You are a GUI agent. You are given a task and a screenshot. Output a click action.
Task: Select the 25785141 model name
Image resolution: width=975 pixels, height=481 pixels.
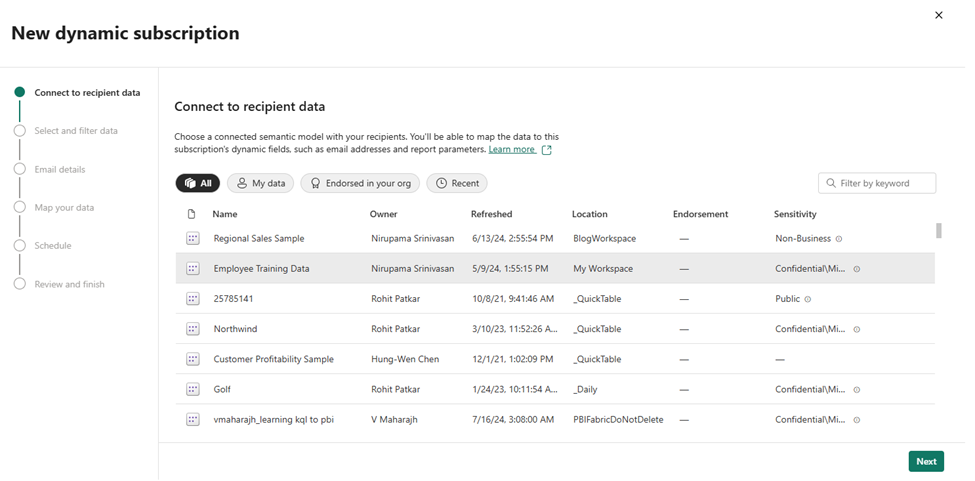tap(233, 299)
